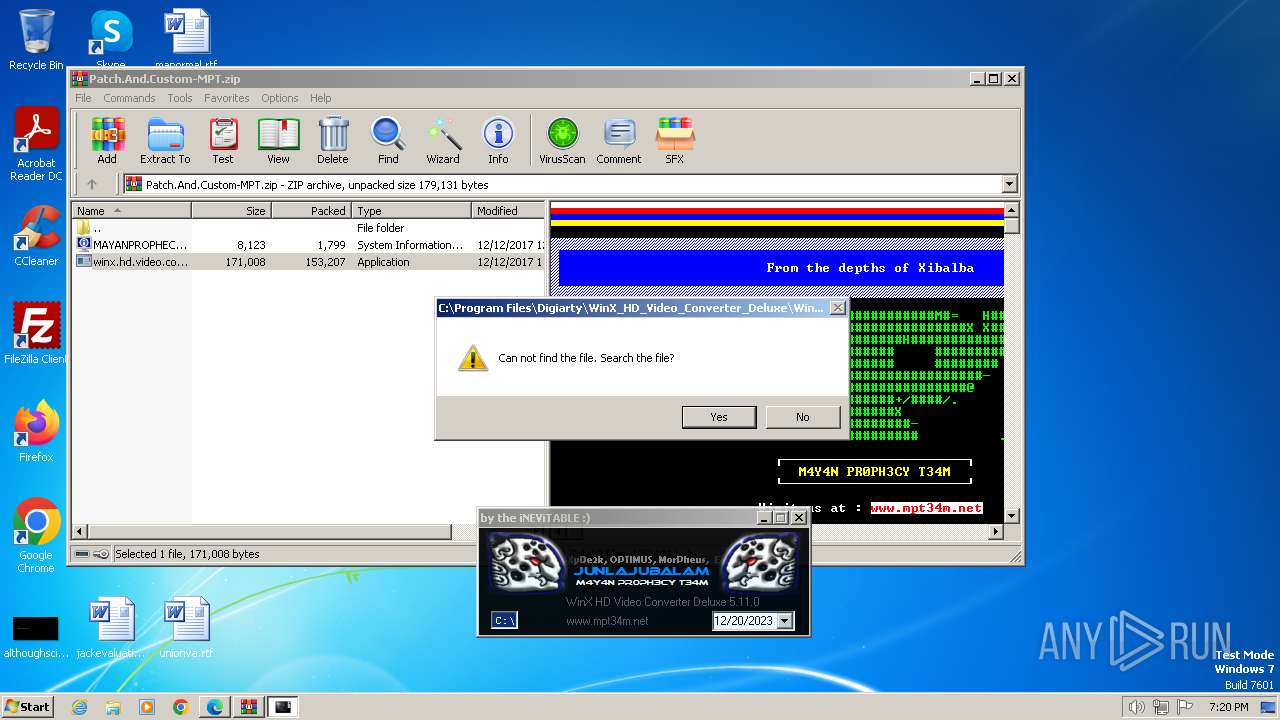
Task: Sort file list by Size column
Action: click(x=231, y=210)
